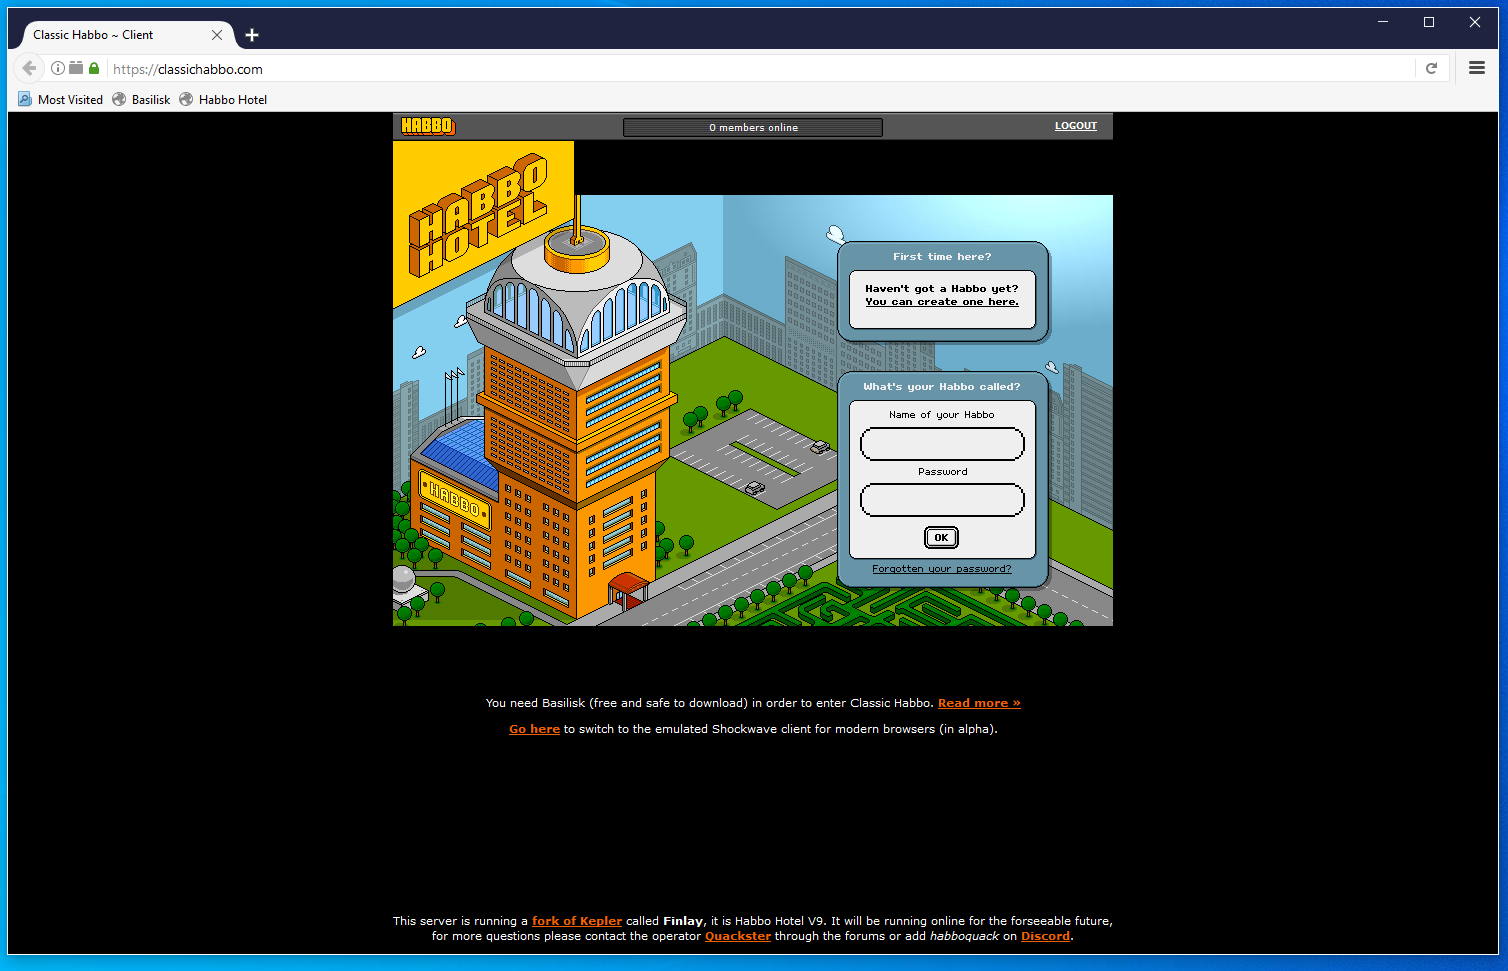This screenshot has height=971, width=1508.
Task: Click the site identity box icon
Action: (76, 68)
